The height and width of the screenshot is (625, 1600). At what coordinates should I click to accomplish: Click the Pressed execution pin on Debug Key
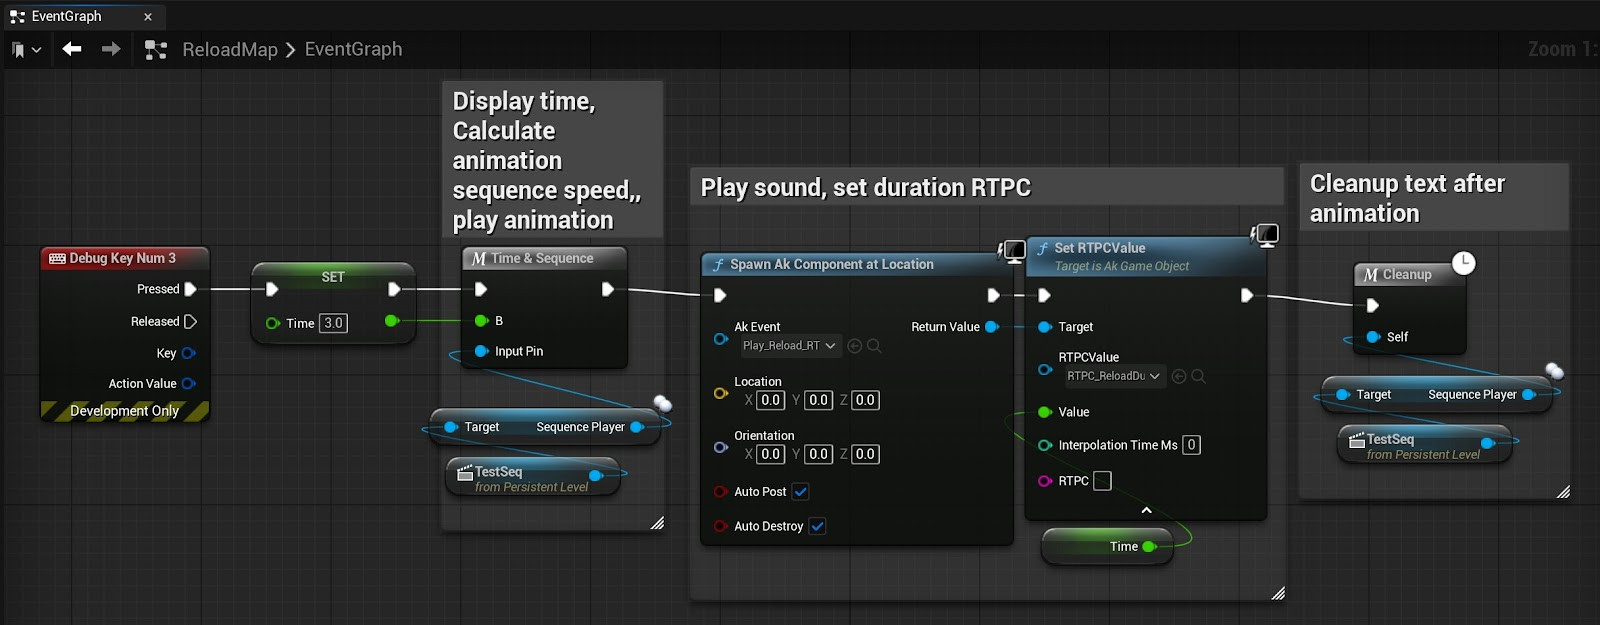pyautogui.click(x=190, y=289)
